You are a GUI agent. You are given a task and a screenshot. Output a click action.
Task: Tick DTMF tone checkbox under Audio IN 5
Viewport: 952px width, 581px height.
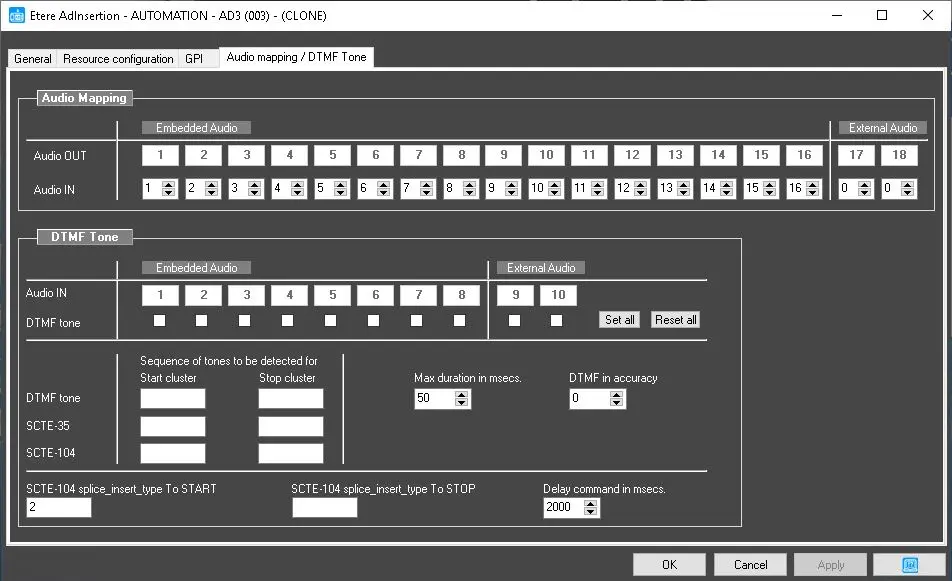click(x=331, y=321)
